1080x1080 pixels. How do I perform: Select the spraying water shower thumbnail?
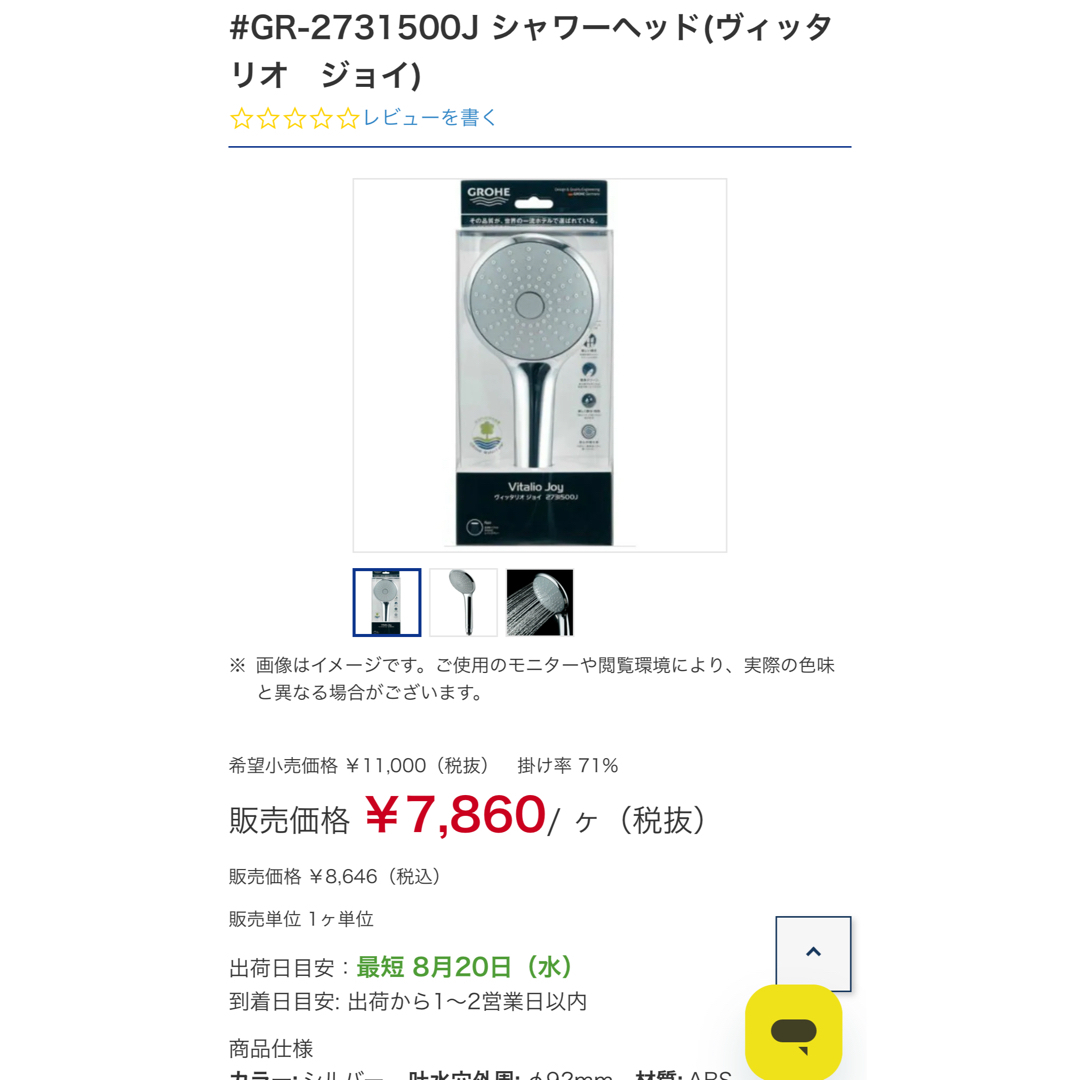pyautogui.click(x=540, y=603)
